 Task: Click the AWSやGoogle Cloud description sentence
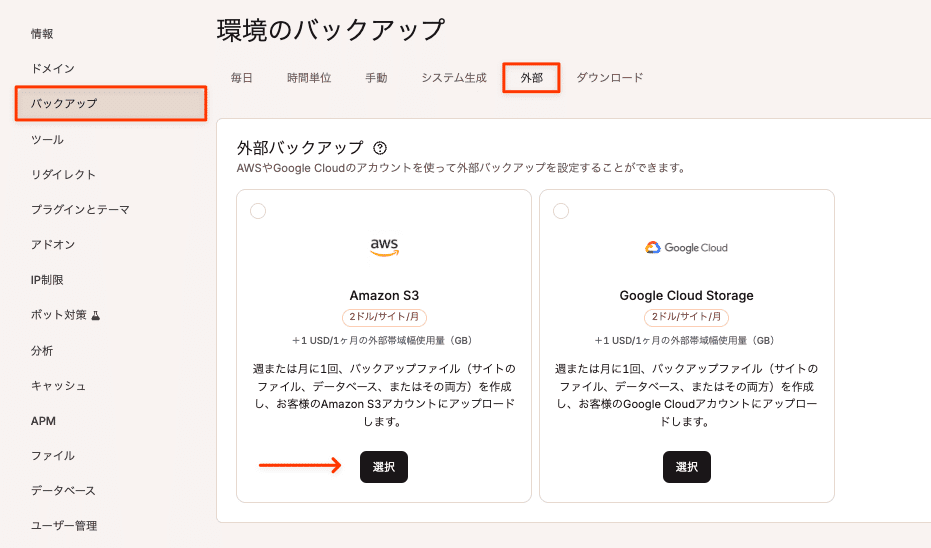pos(461,168)
